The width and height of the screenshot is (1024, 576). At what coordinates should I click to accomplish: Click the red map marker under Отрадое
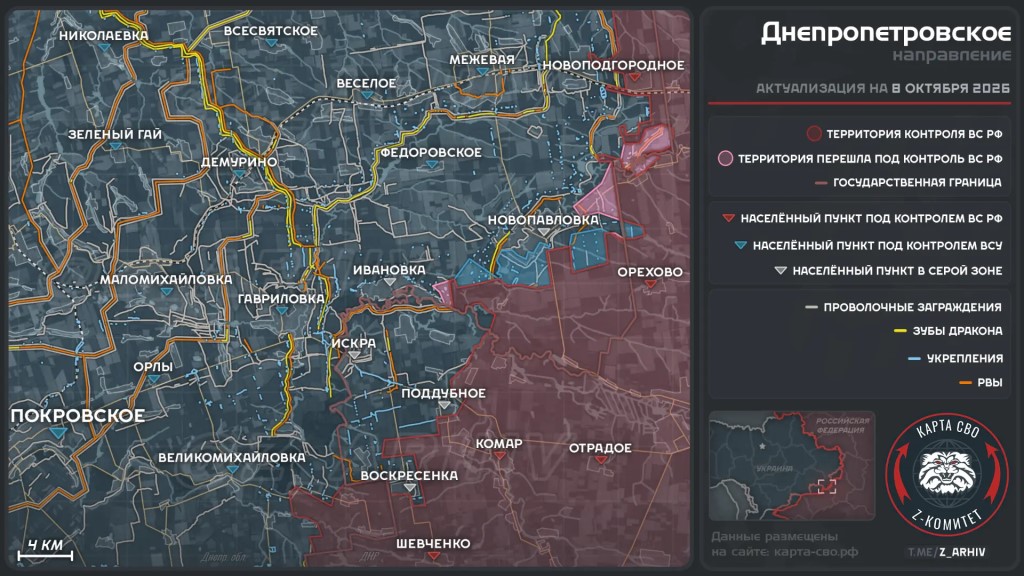pos(601,460)
